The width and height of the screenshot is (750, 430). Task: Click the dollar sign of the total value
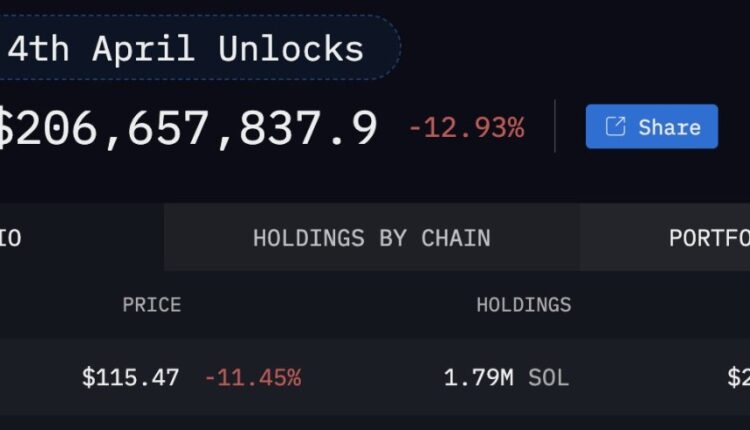tap(6, 129)
